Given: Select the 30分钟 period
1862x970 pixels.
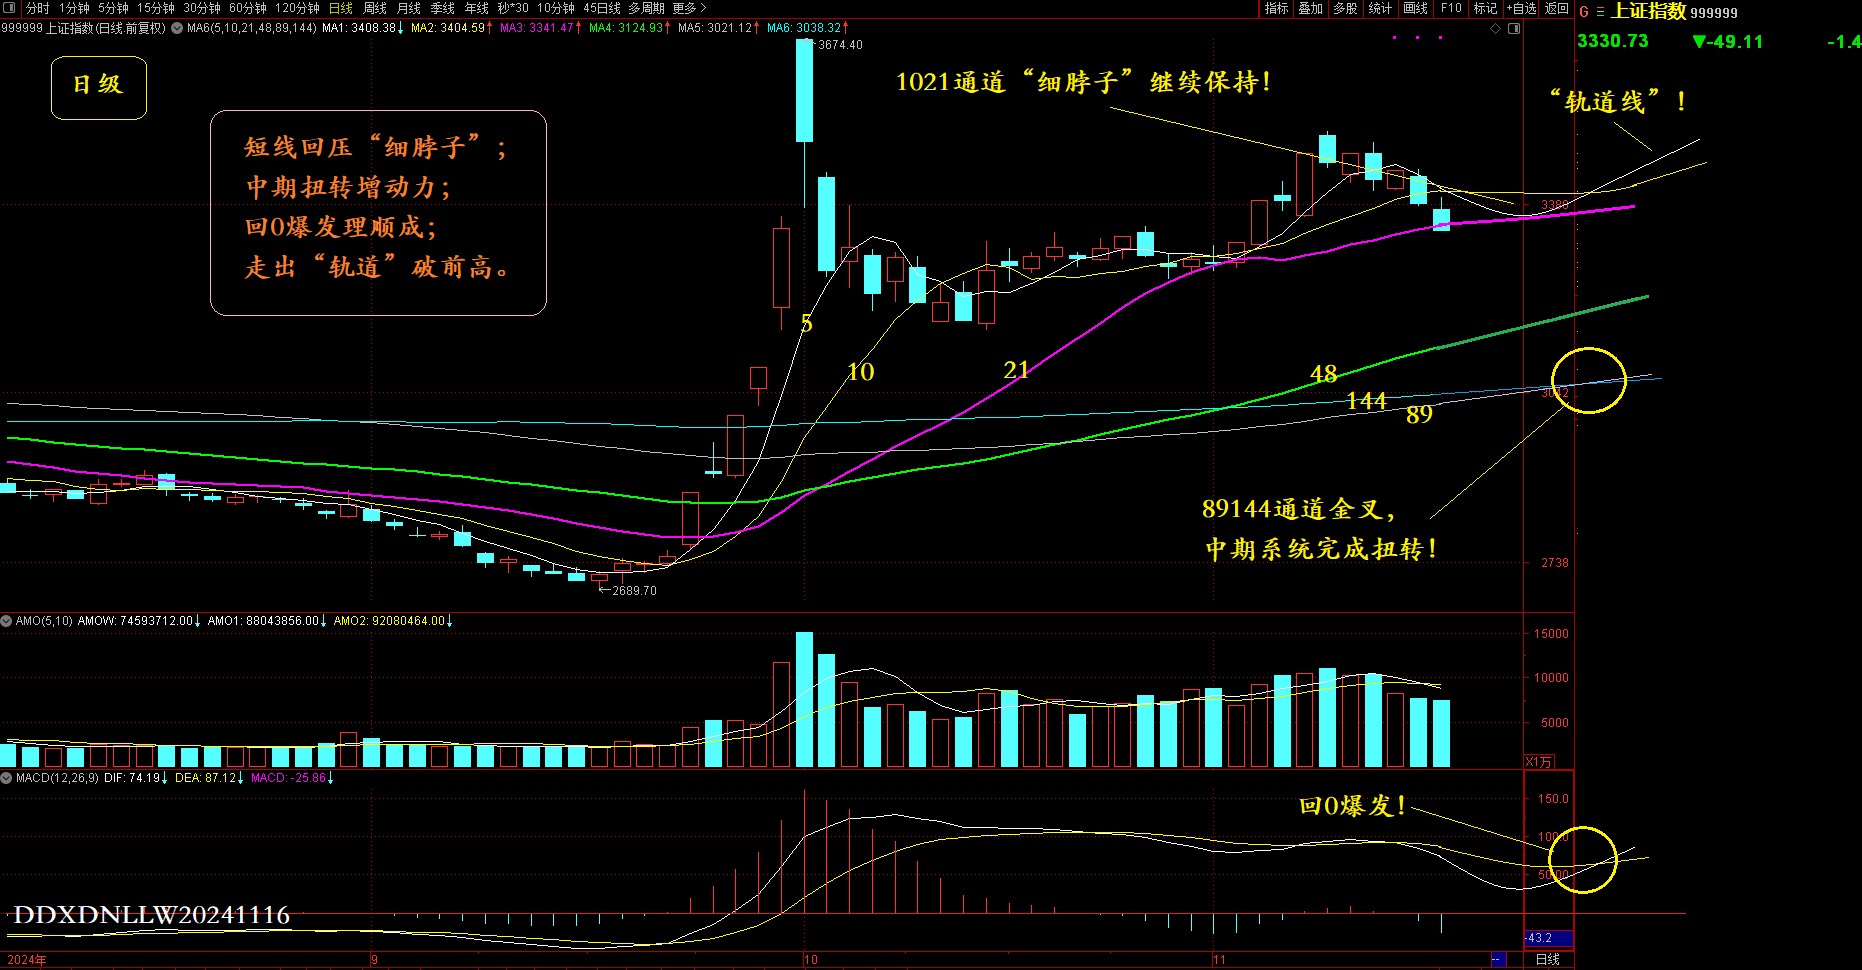Looking at the screenshot, I should [202, 8].
